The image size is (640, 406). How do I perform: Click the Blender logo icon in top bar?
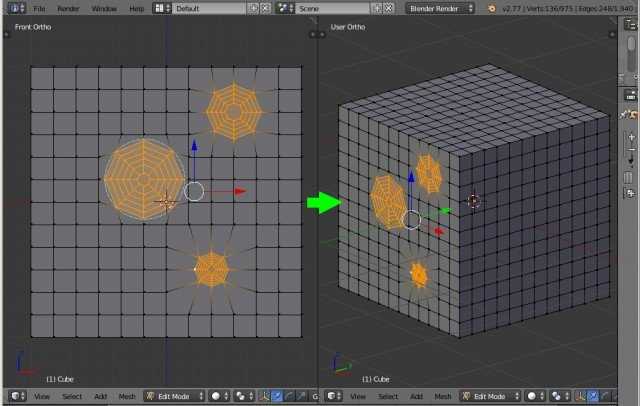tap(492, 9)
